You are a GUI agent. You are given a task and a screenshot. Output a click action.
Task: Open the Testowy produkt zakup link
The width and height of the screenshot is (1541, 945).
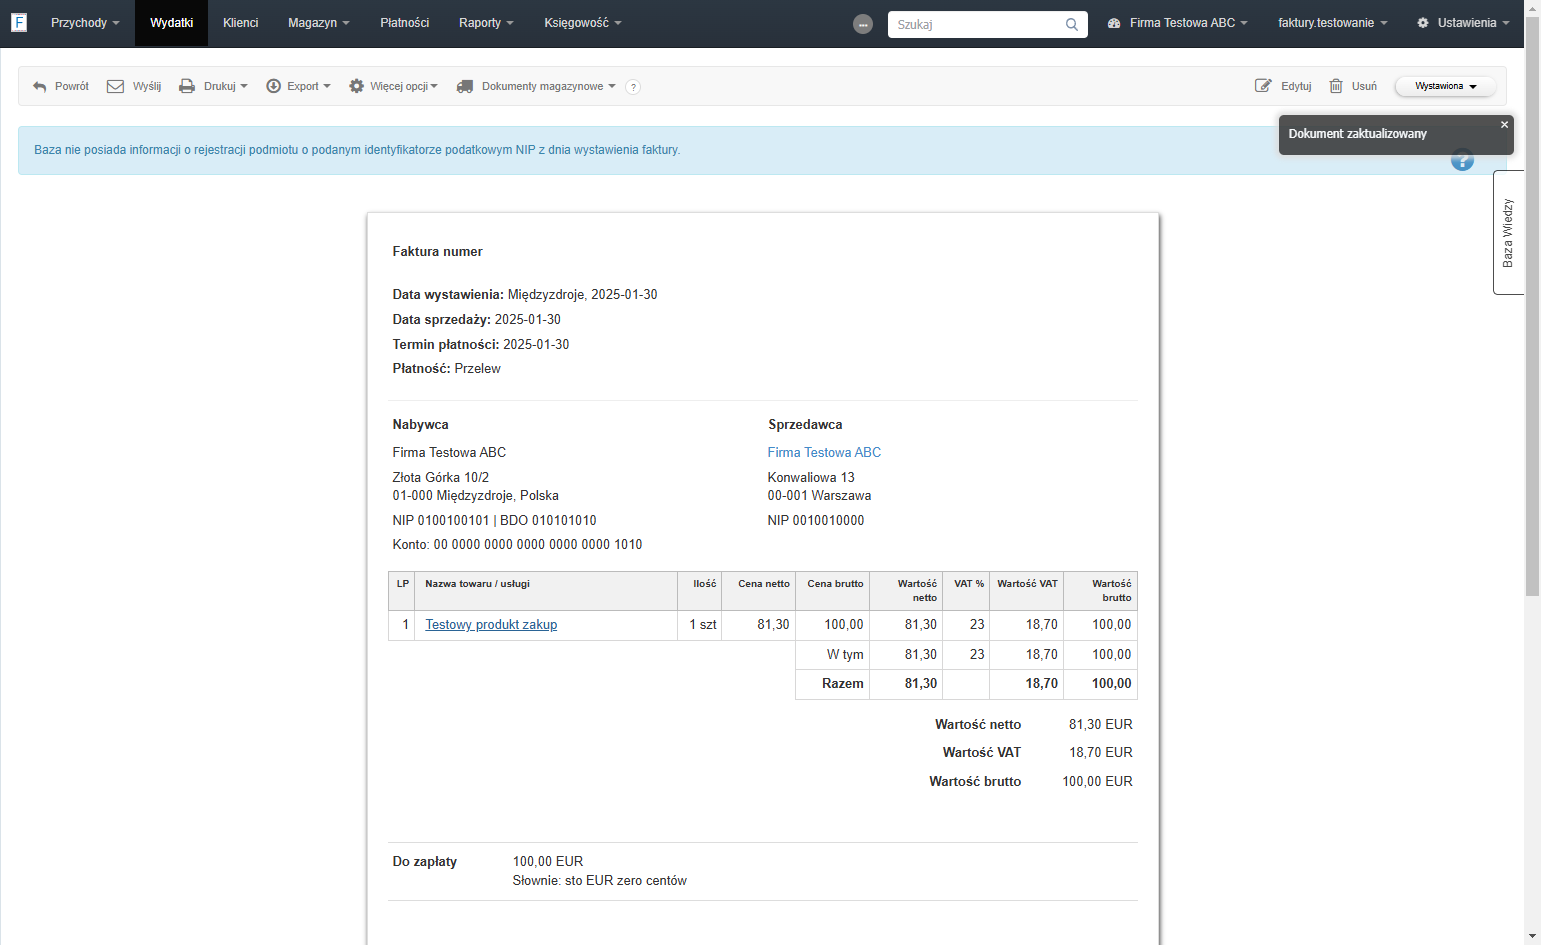pos(491,625)
